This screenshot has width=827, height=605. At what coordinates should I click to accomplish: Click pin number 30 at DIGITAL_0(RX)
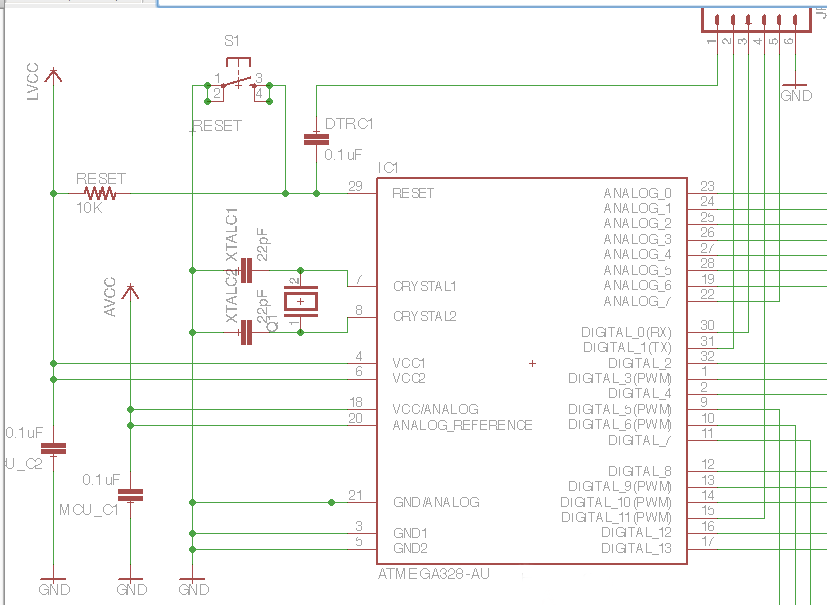click(x=708, y=325)
